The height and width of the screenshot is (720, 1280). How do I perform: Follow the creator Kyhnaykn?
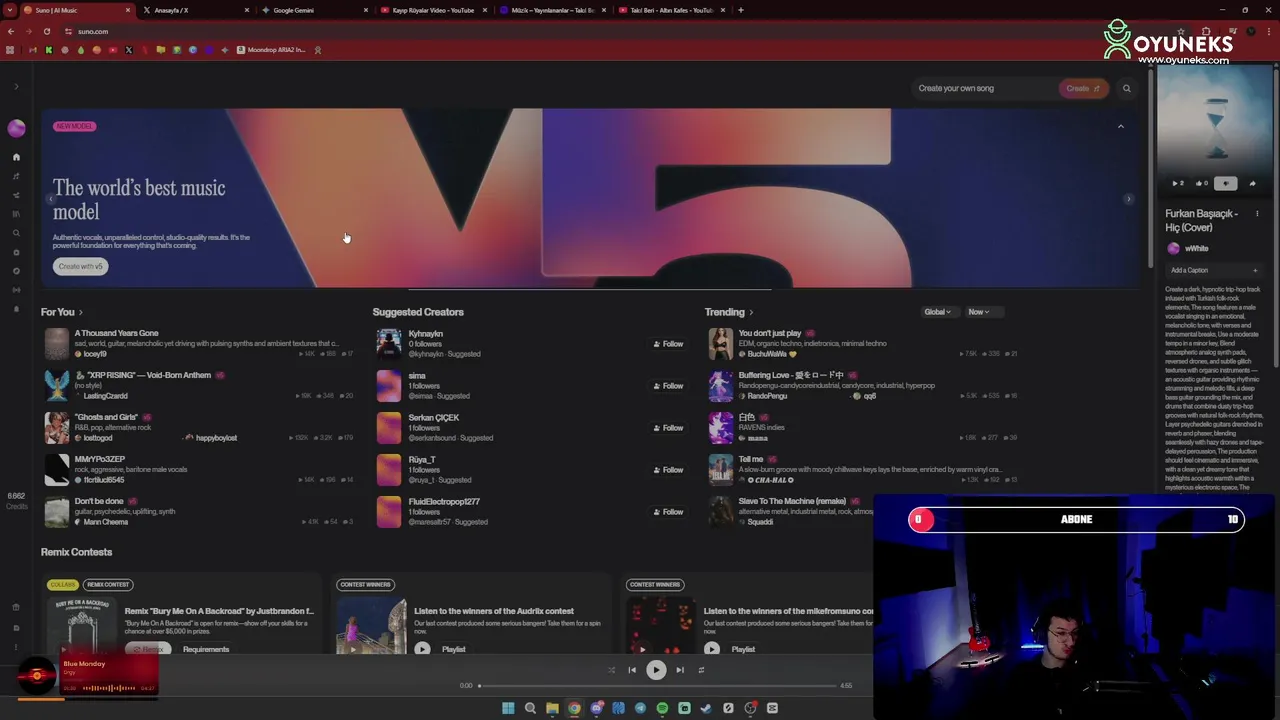point(668,344)
